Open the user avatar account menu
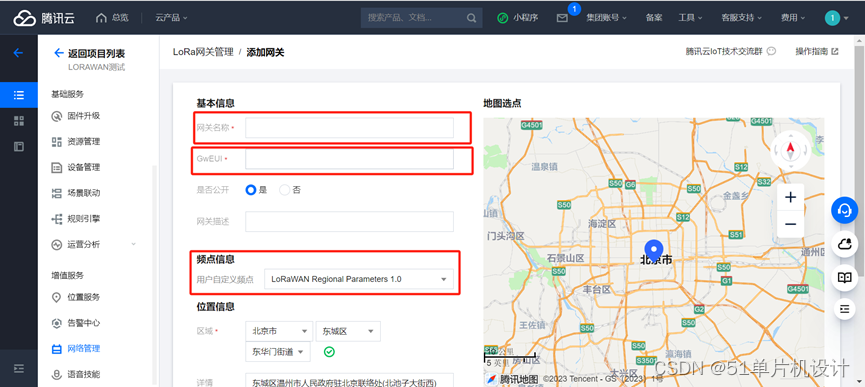The image size is (865, 387). tap(836, 18)
